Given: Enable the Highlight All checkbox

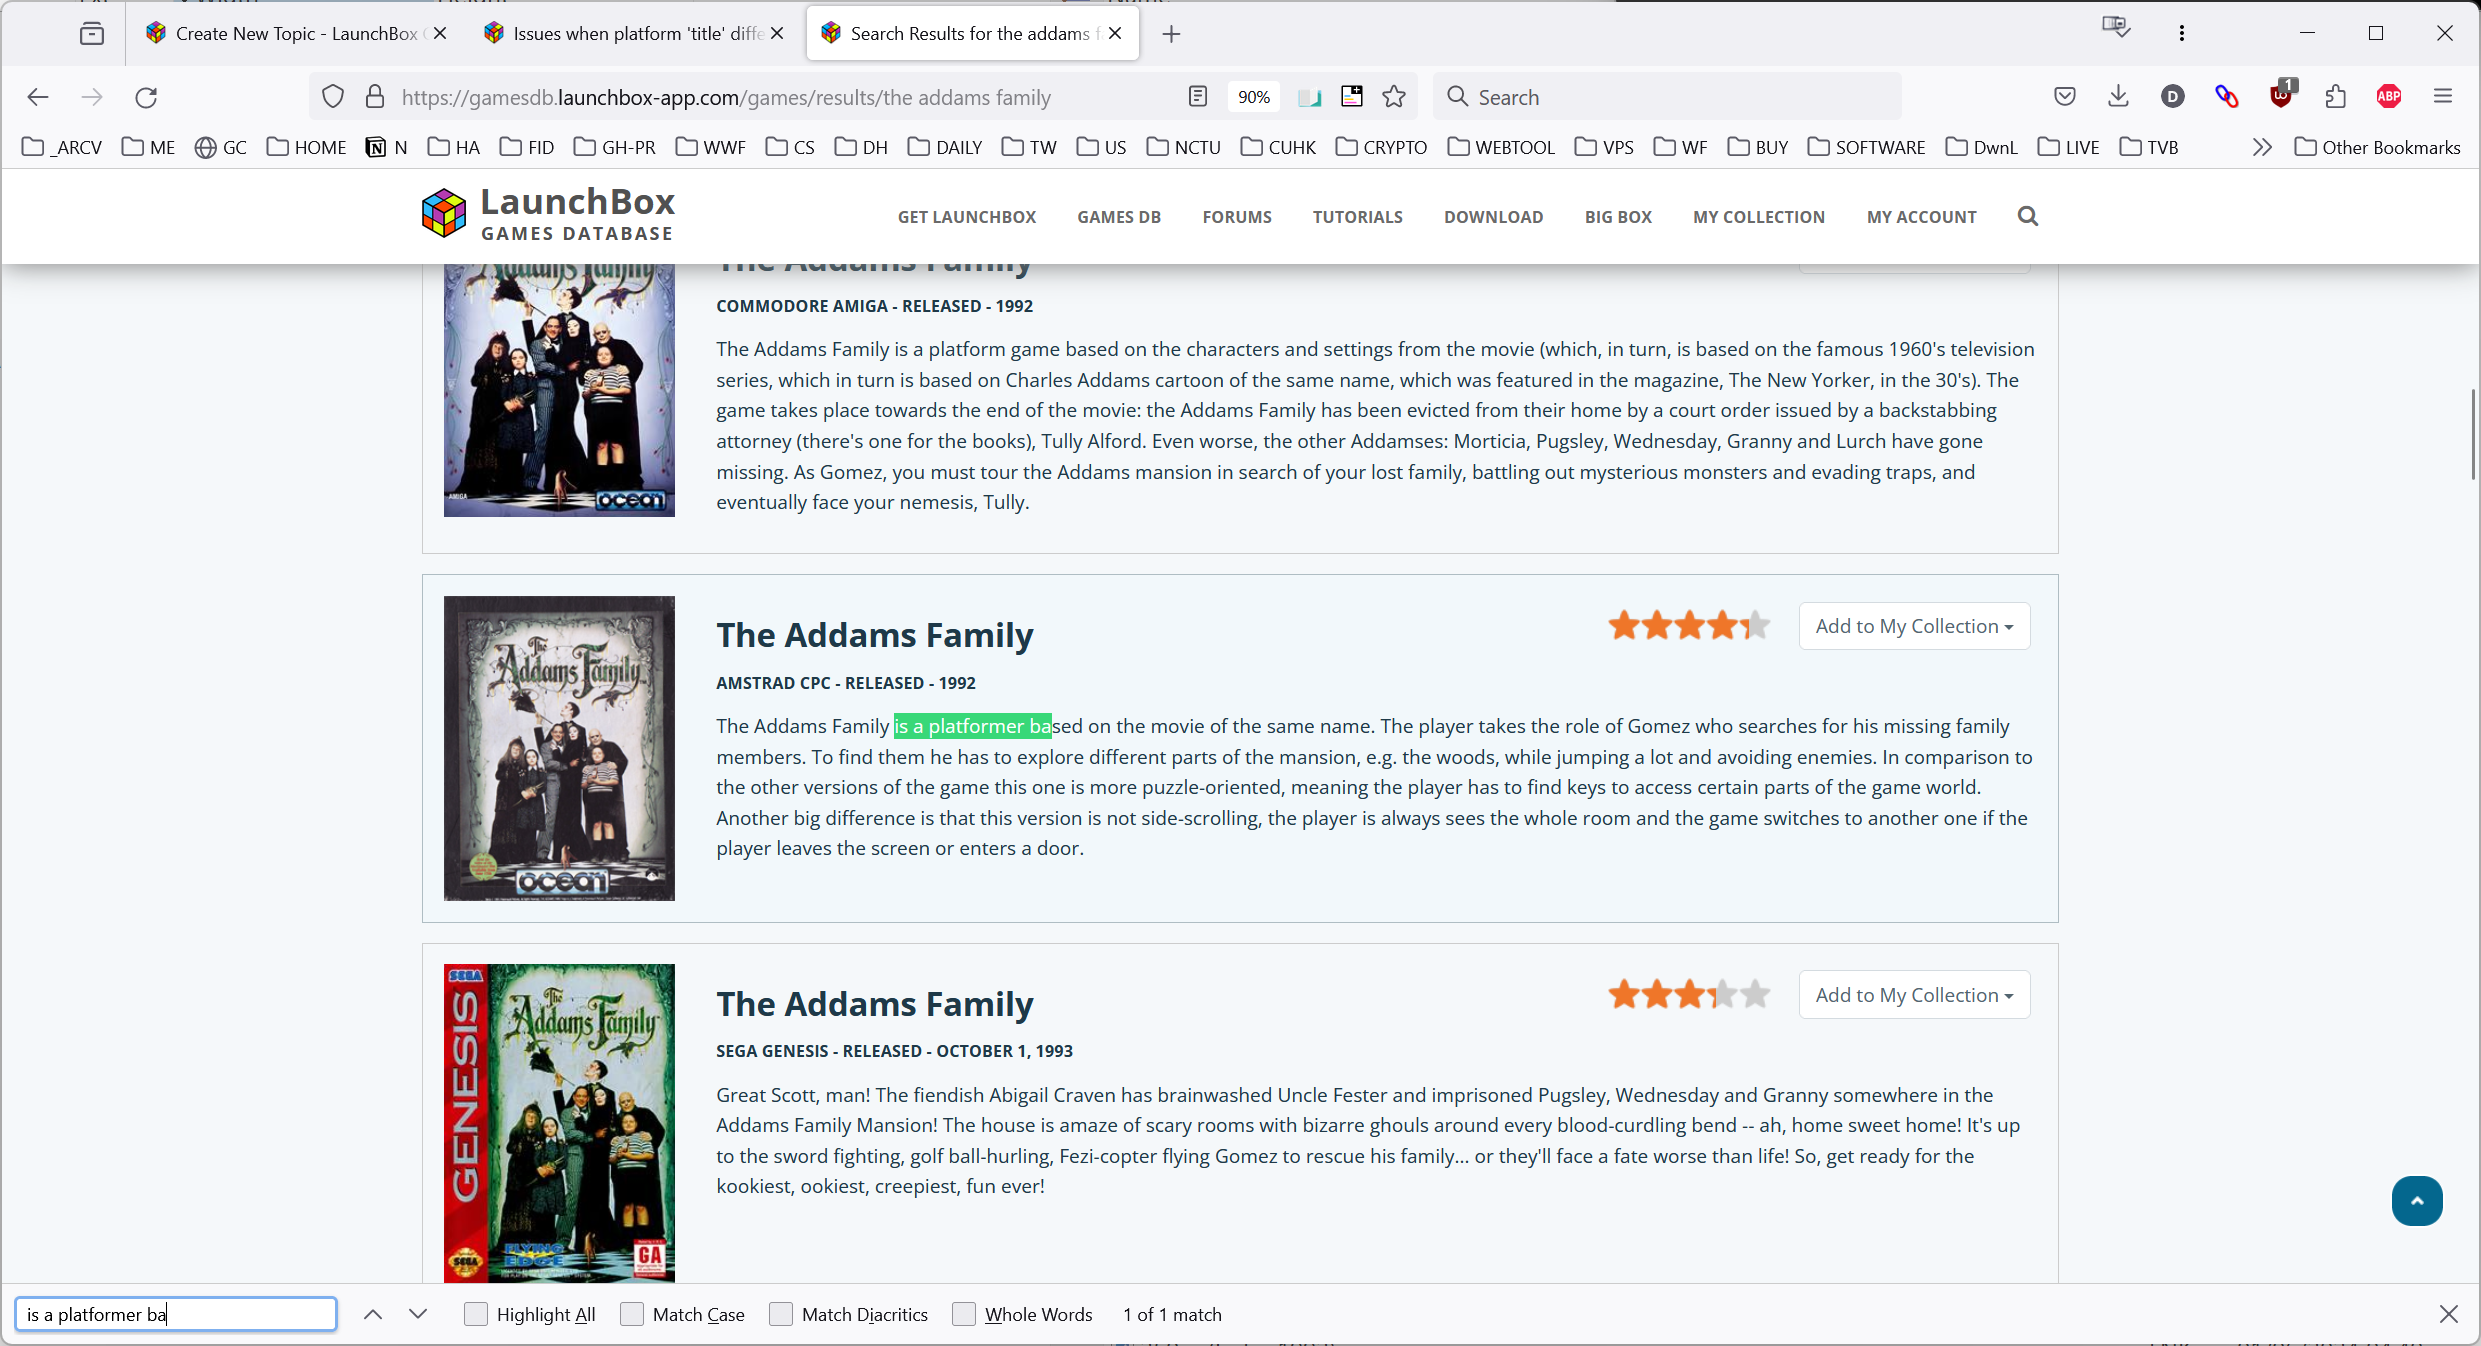Looking at the screenshot, I should point(476,1314).
